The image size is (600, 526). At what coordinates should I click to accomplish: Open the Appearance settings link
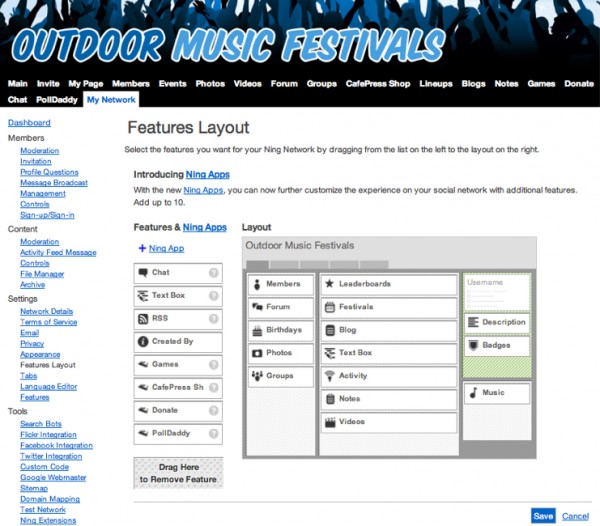pos(40,354)
